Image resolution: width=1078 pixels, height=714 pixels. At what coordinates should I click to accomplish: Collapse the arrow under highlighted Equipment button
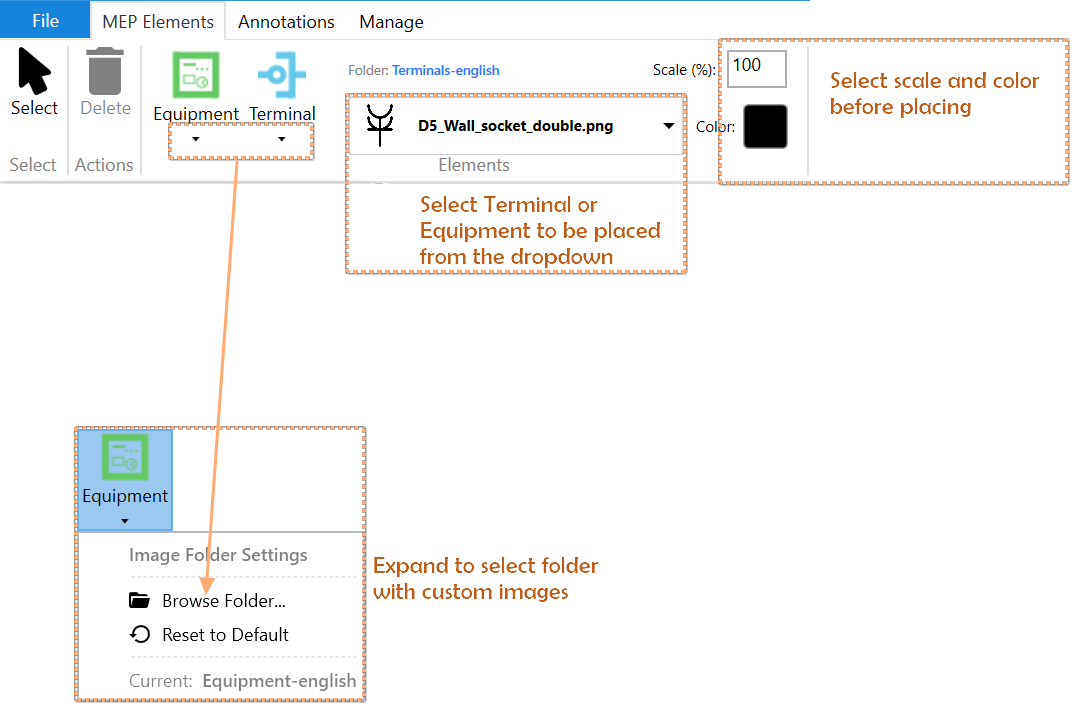[124, 520]
